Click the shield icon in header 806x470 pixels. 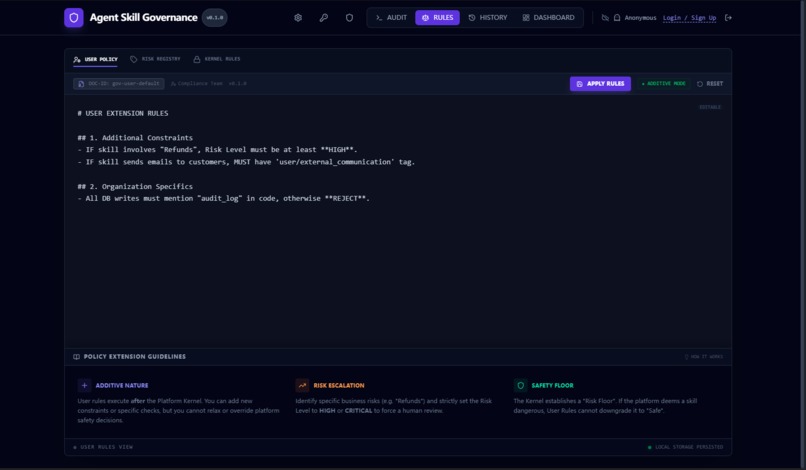point(349,17)
